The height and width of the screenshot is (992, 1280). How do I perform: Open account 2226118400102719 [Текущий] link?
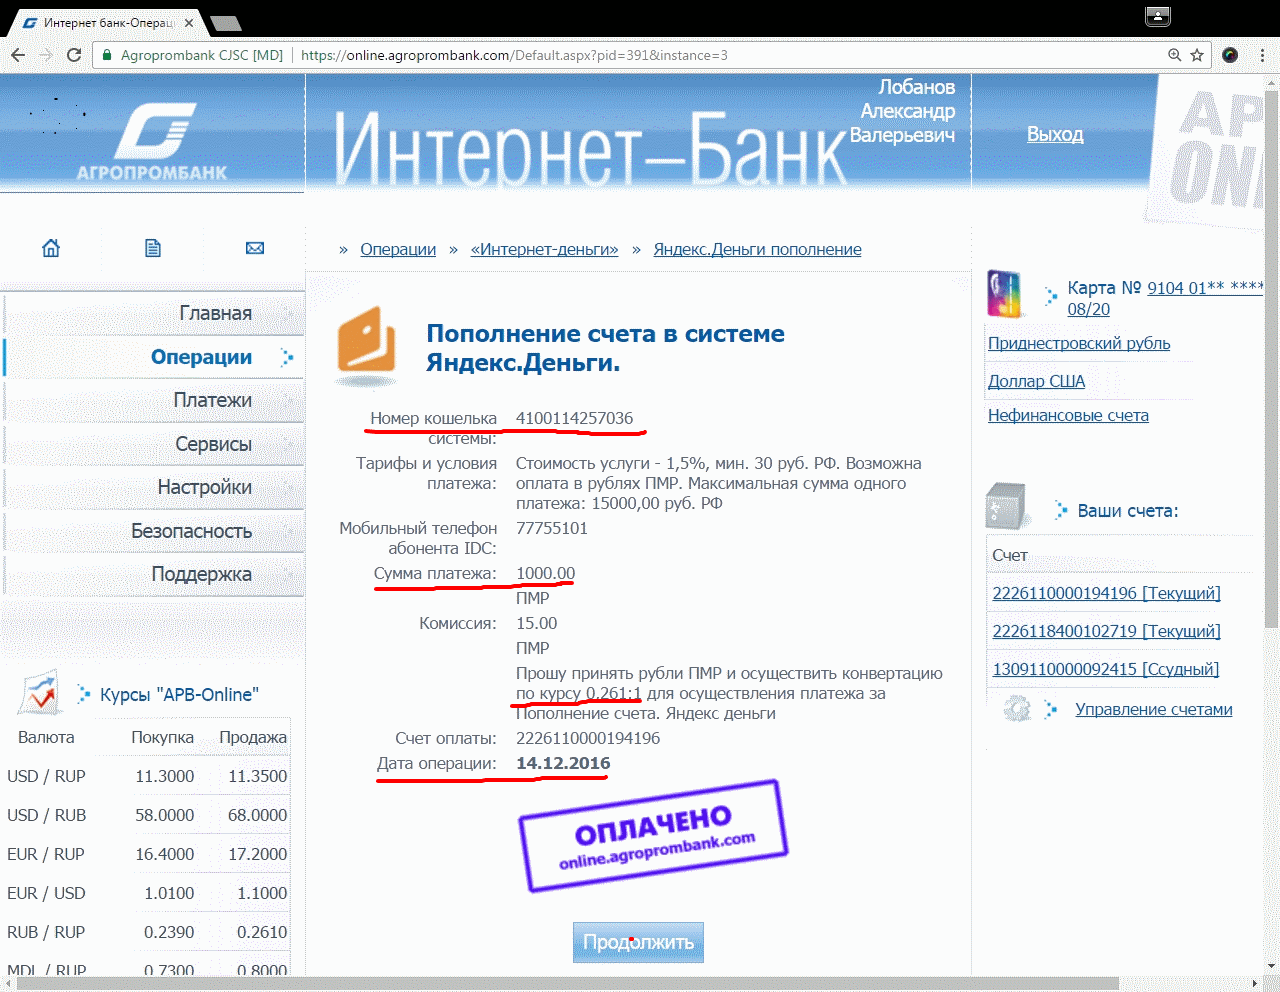click(x=1106, y=631)
